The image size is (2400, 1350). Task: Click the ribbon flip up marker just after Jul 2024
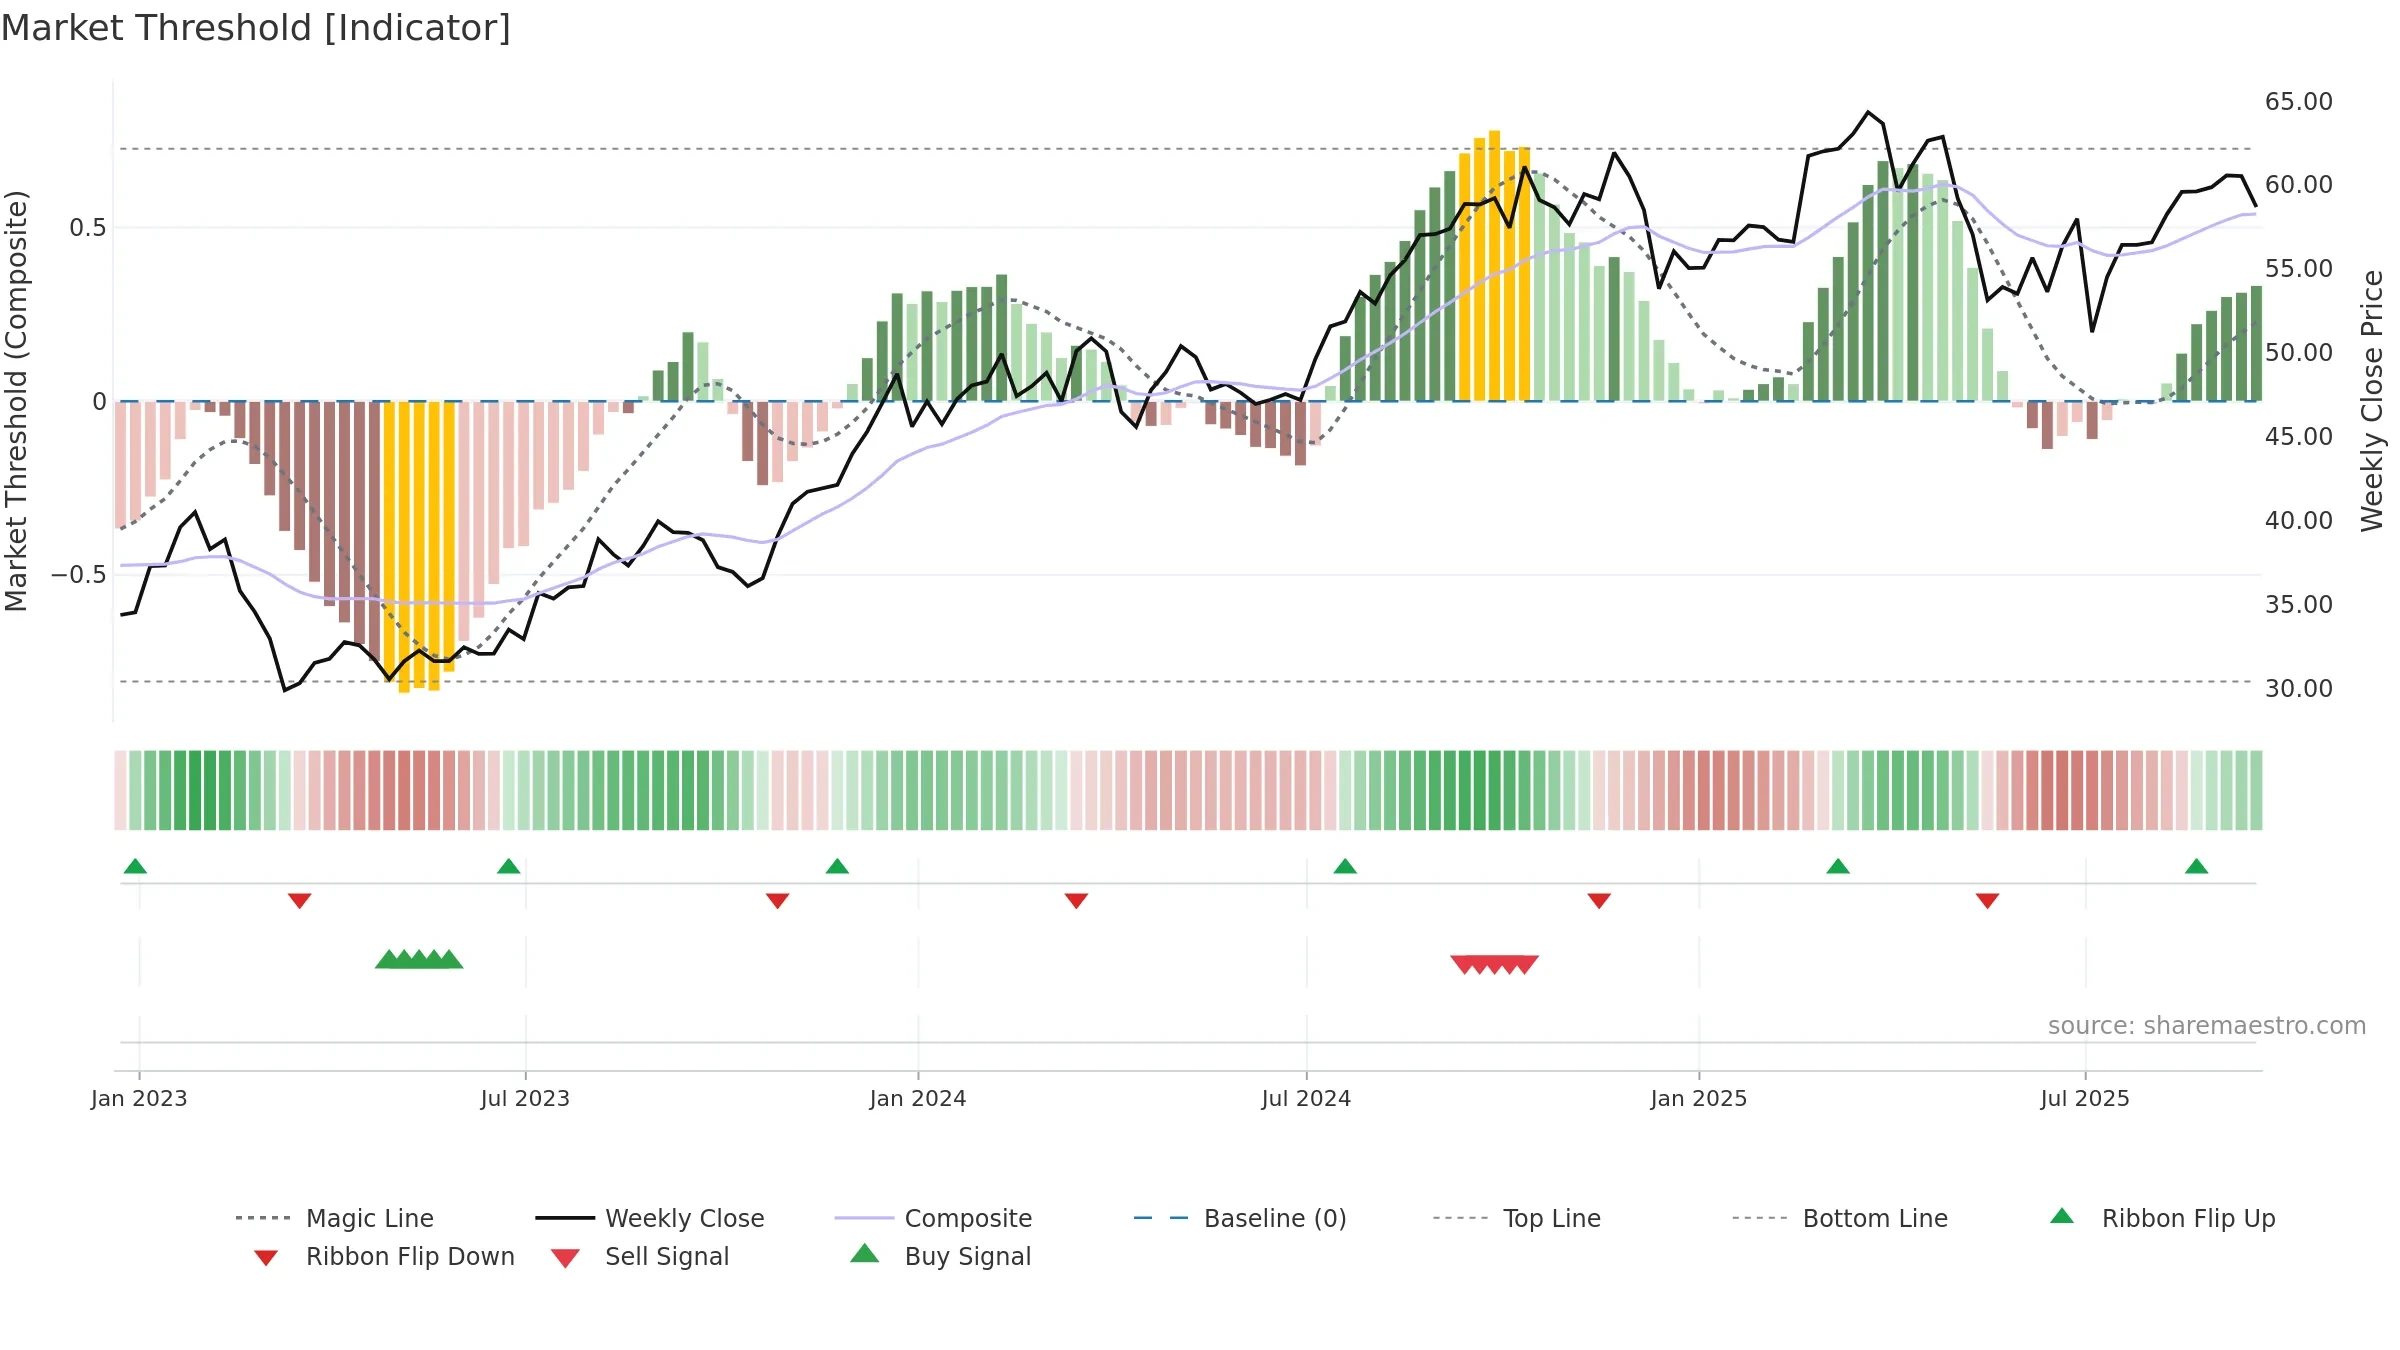(x=1345, y=866)
